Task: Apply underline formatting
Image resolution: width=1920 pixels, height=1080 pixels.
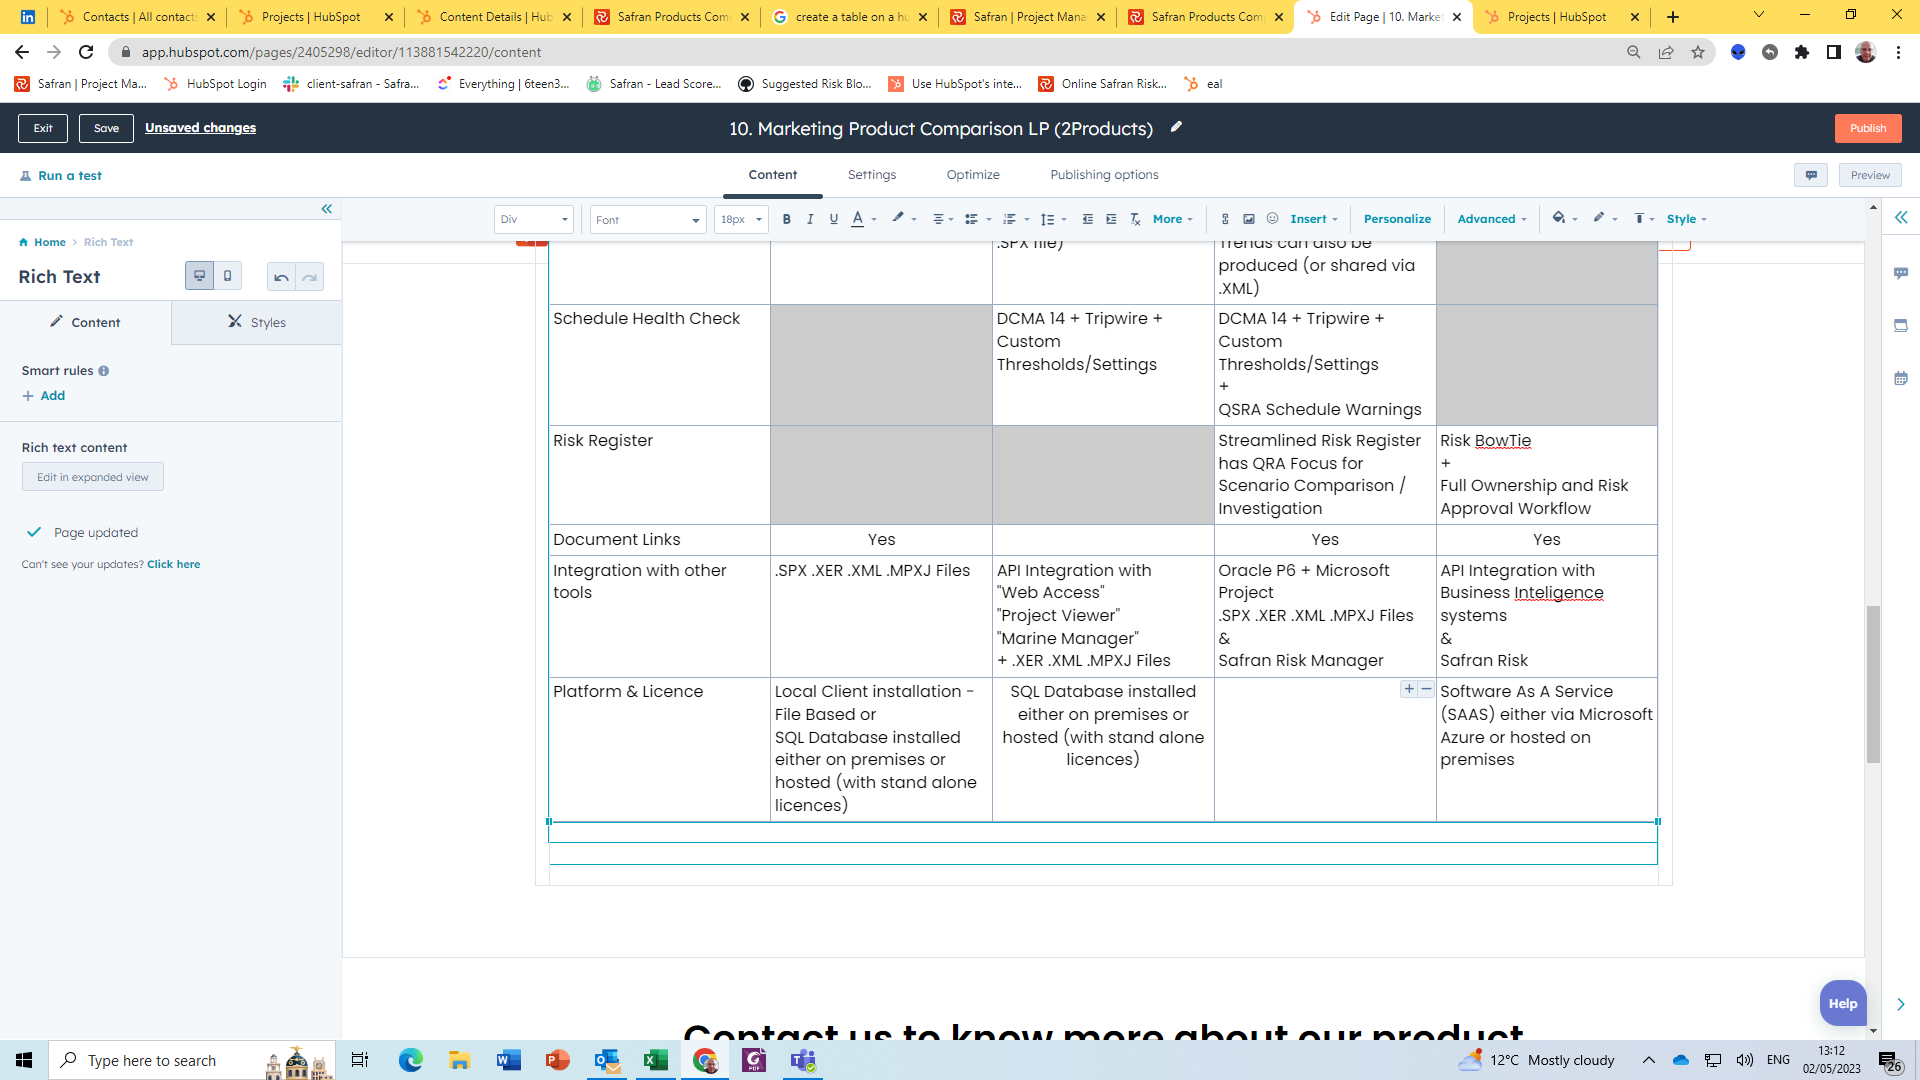Action: tap(834, 219)
